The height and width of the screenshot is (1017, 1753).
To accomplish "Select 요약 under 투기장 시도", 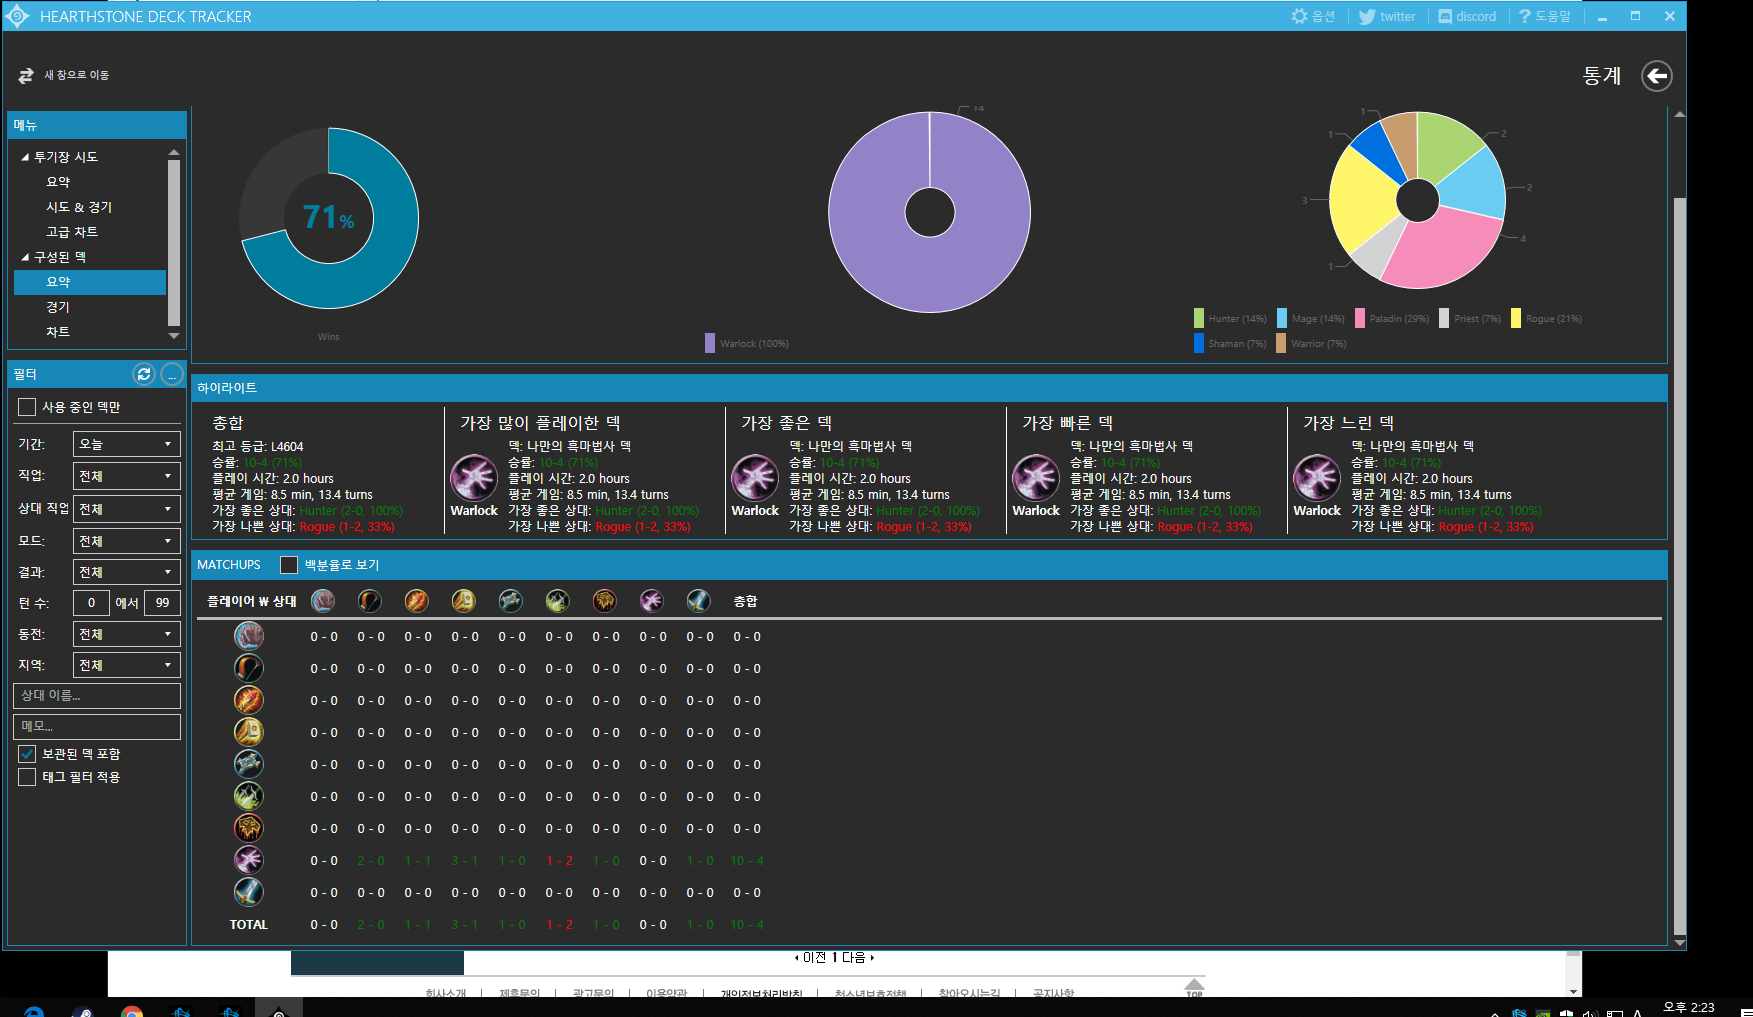I will click(58, 182).
